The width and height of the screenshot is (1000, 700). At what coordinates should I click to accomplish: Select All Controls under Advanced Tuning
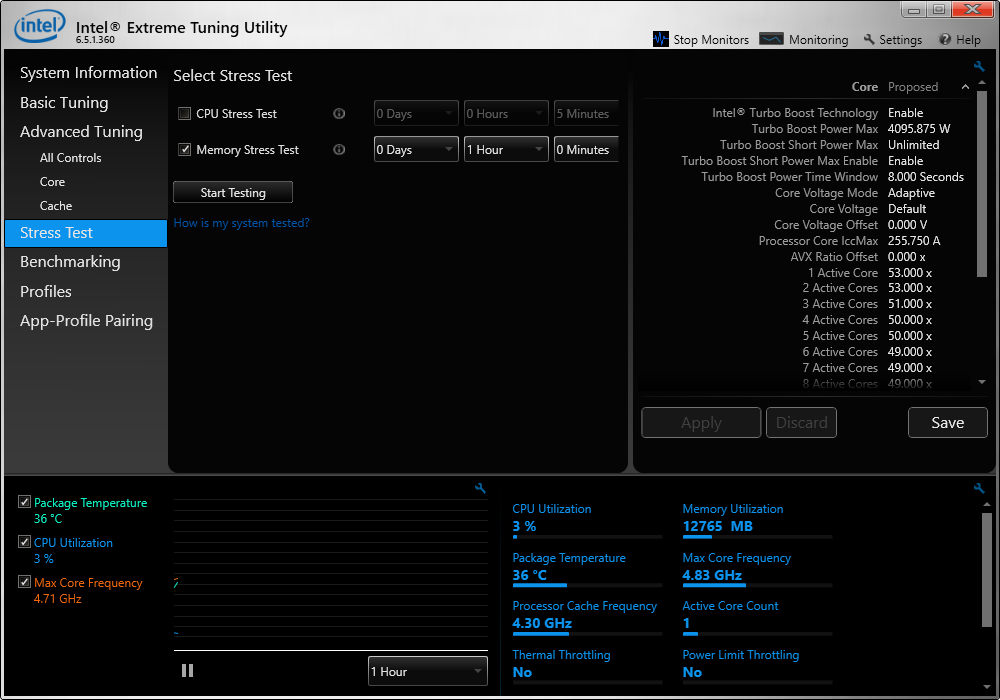point(70,157)
